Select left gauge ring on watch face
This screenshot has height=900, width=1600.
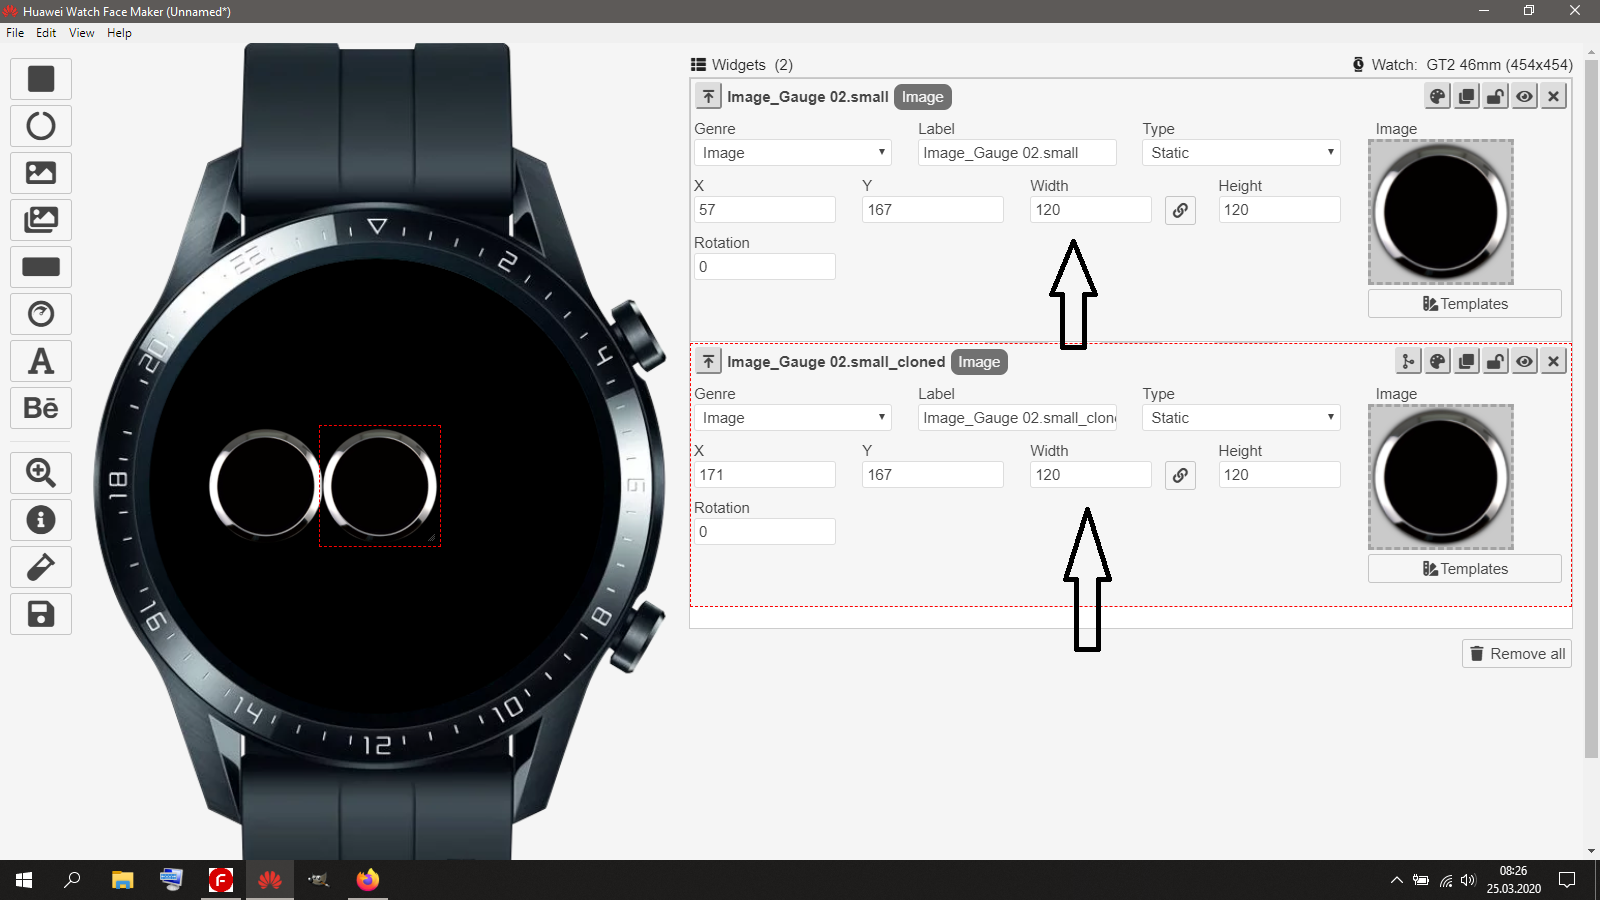(x=265, y=485)
